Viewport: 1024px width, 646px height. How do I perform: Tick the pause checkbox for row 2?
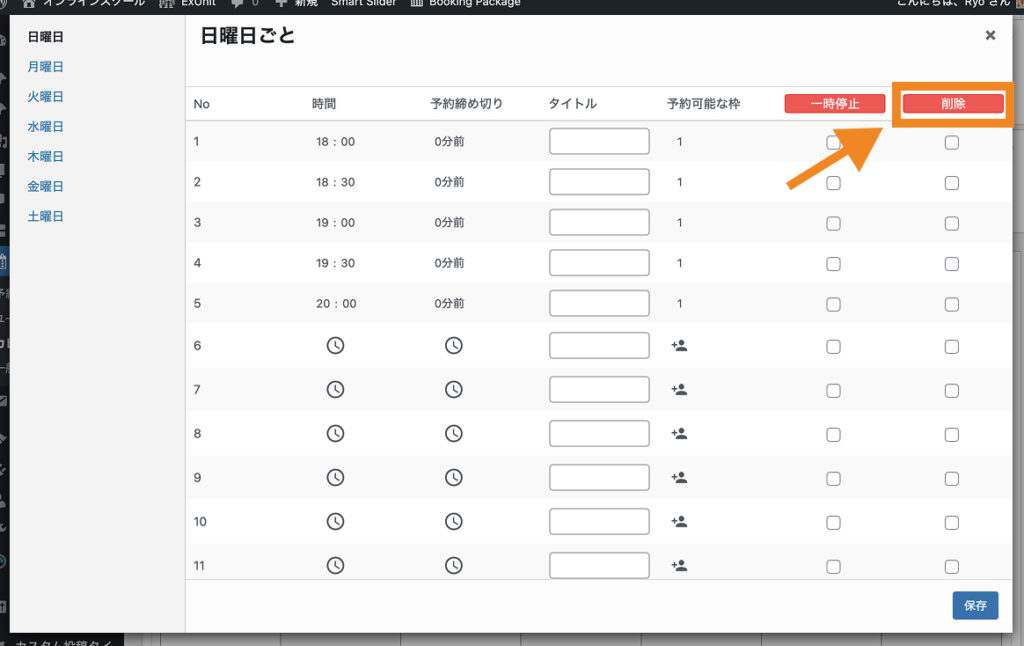coord(833,183)
